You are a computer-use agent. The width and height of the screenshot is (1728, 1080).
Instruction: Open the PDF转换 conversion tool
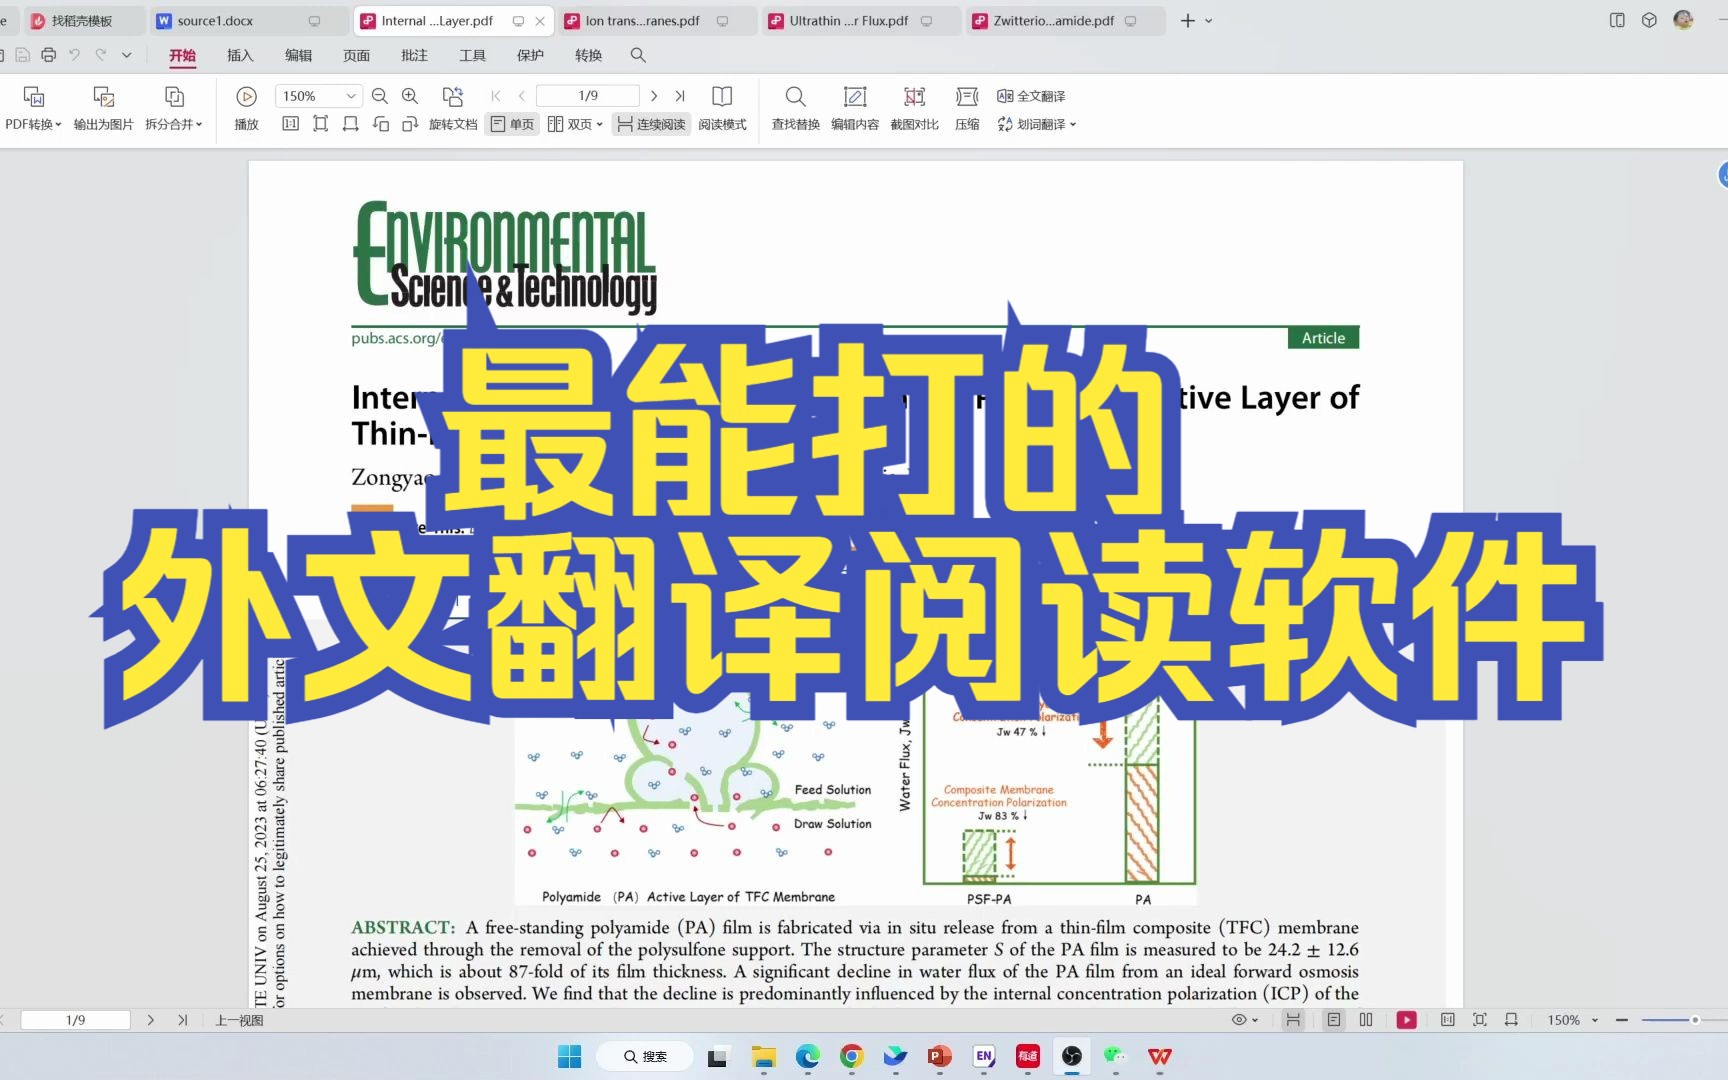33,109
